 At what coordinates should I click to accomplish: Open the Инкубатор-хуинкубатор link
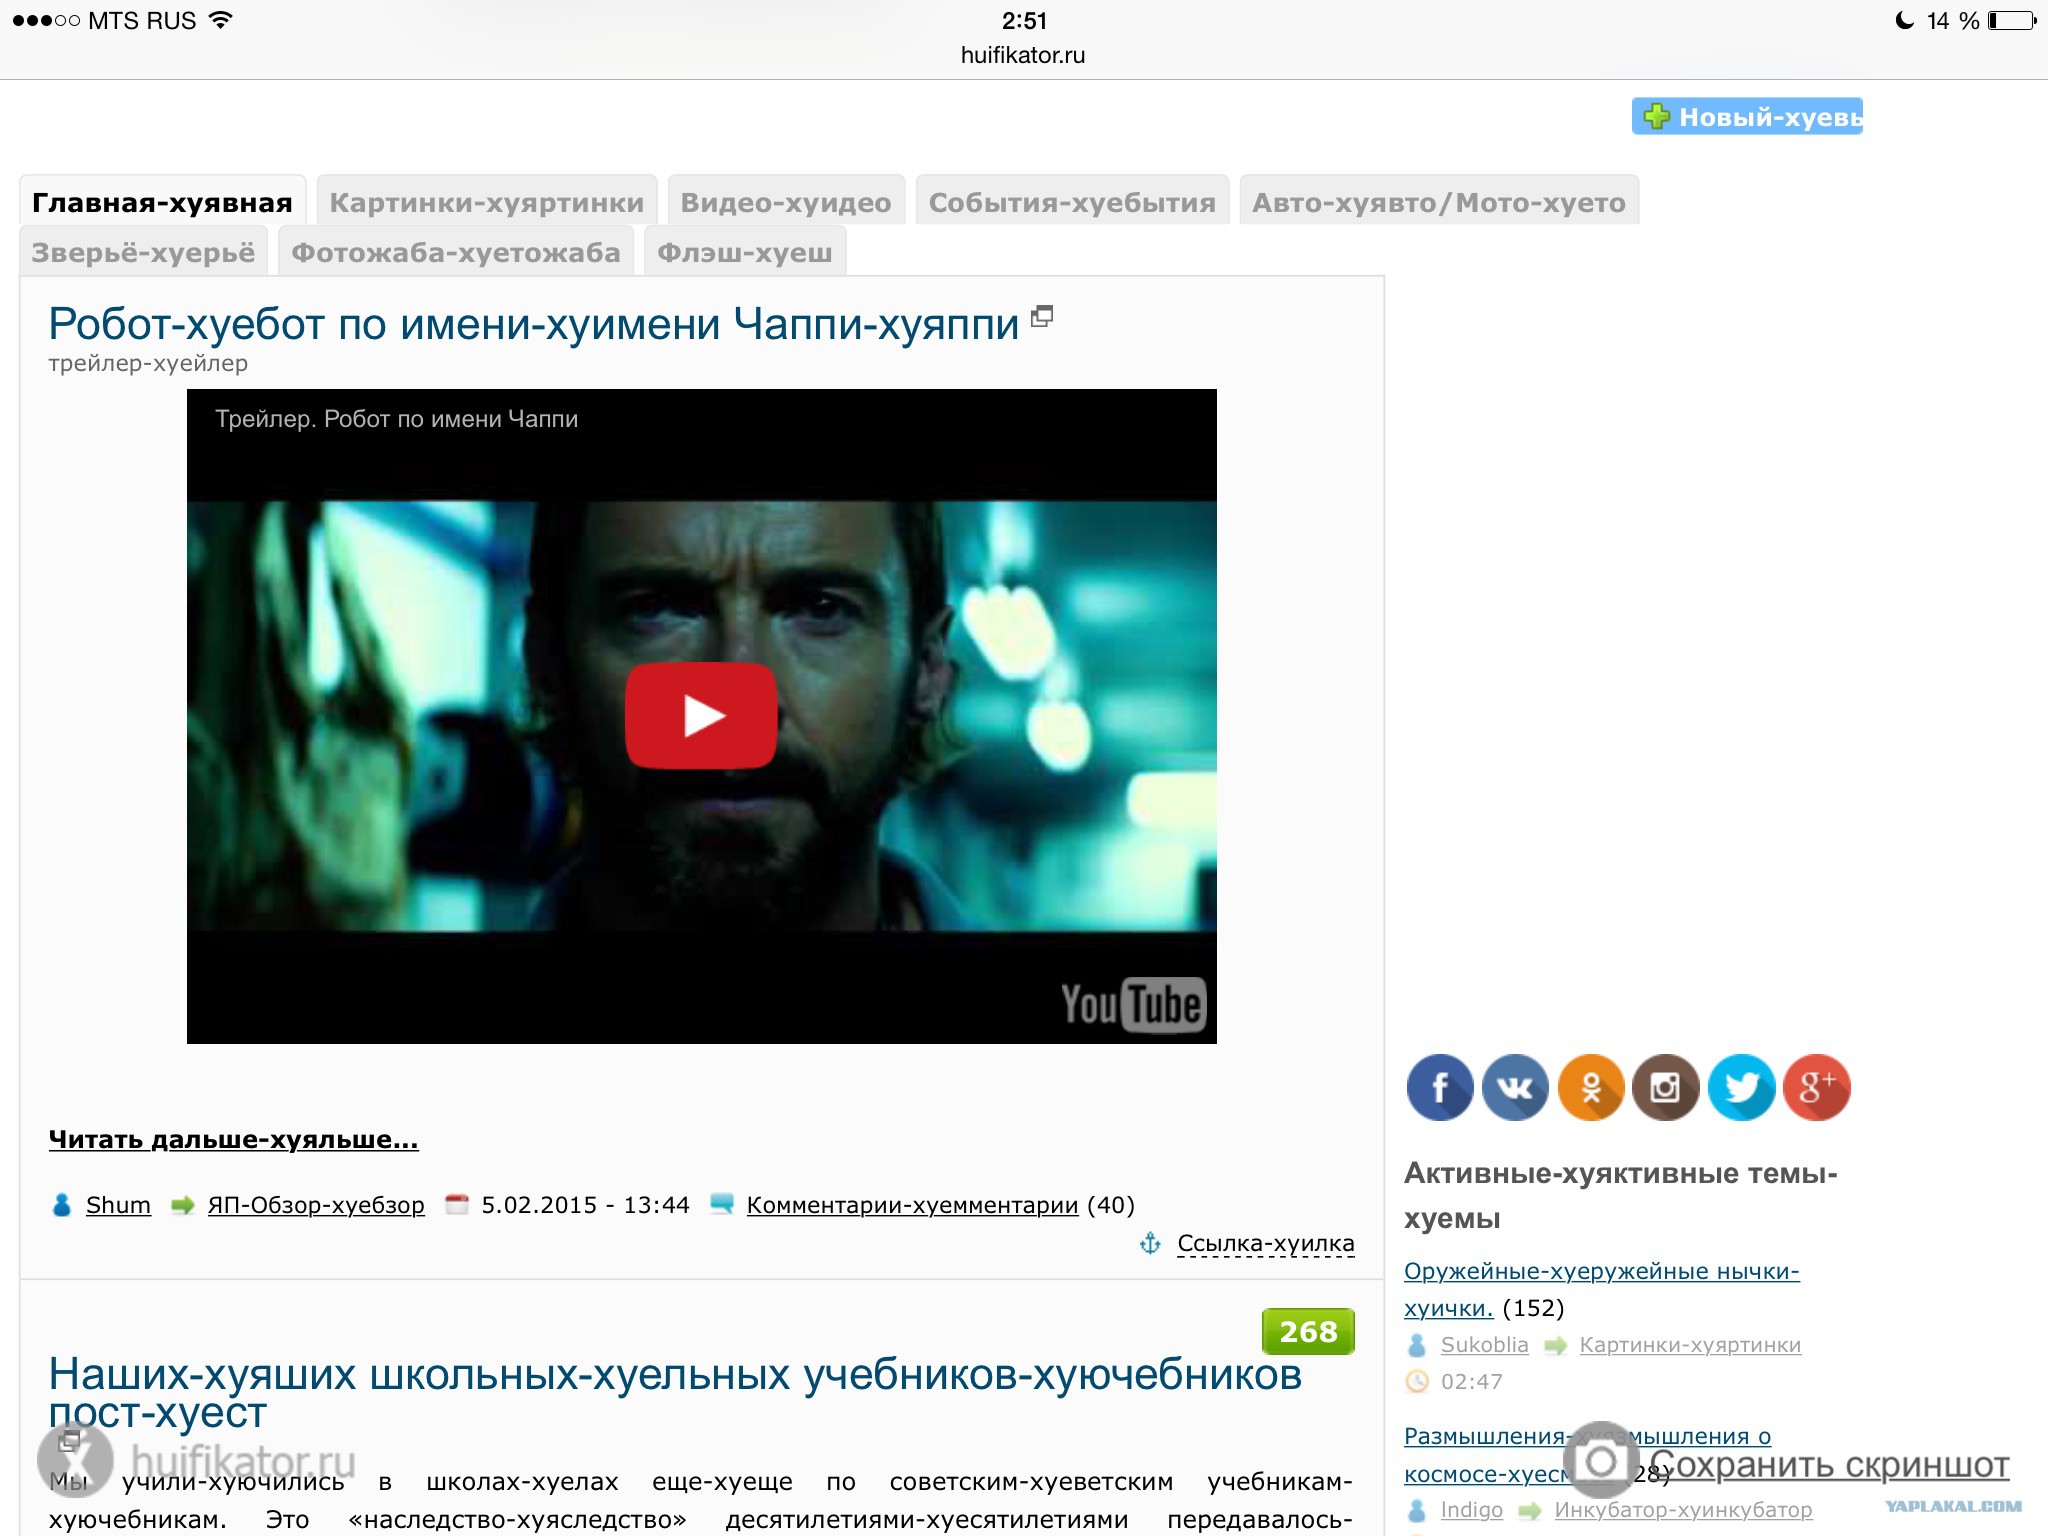tap(1683, 1510)
